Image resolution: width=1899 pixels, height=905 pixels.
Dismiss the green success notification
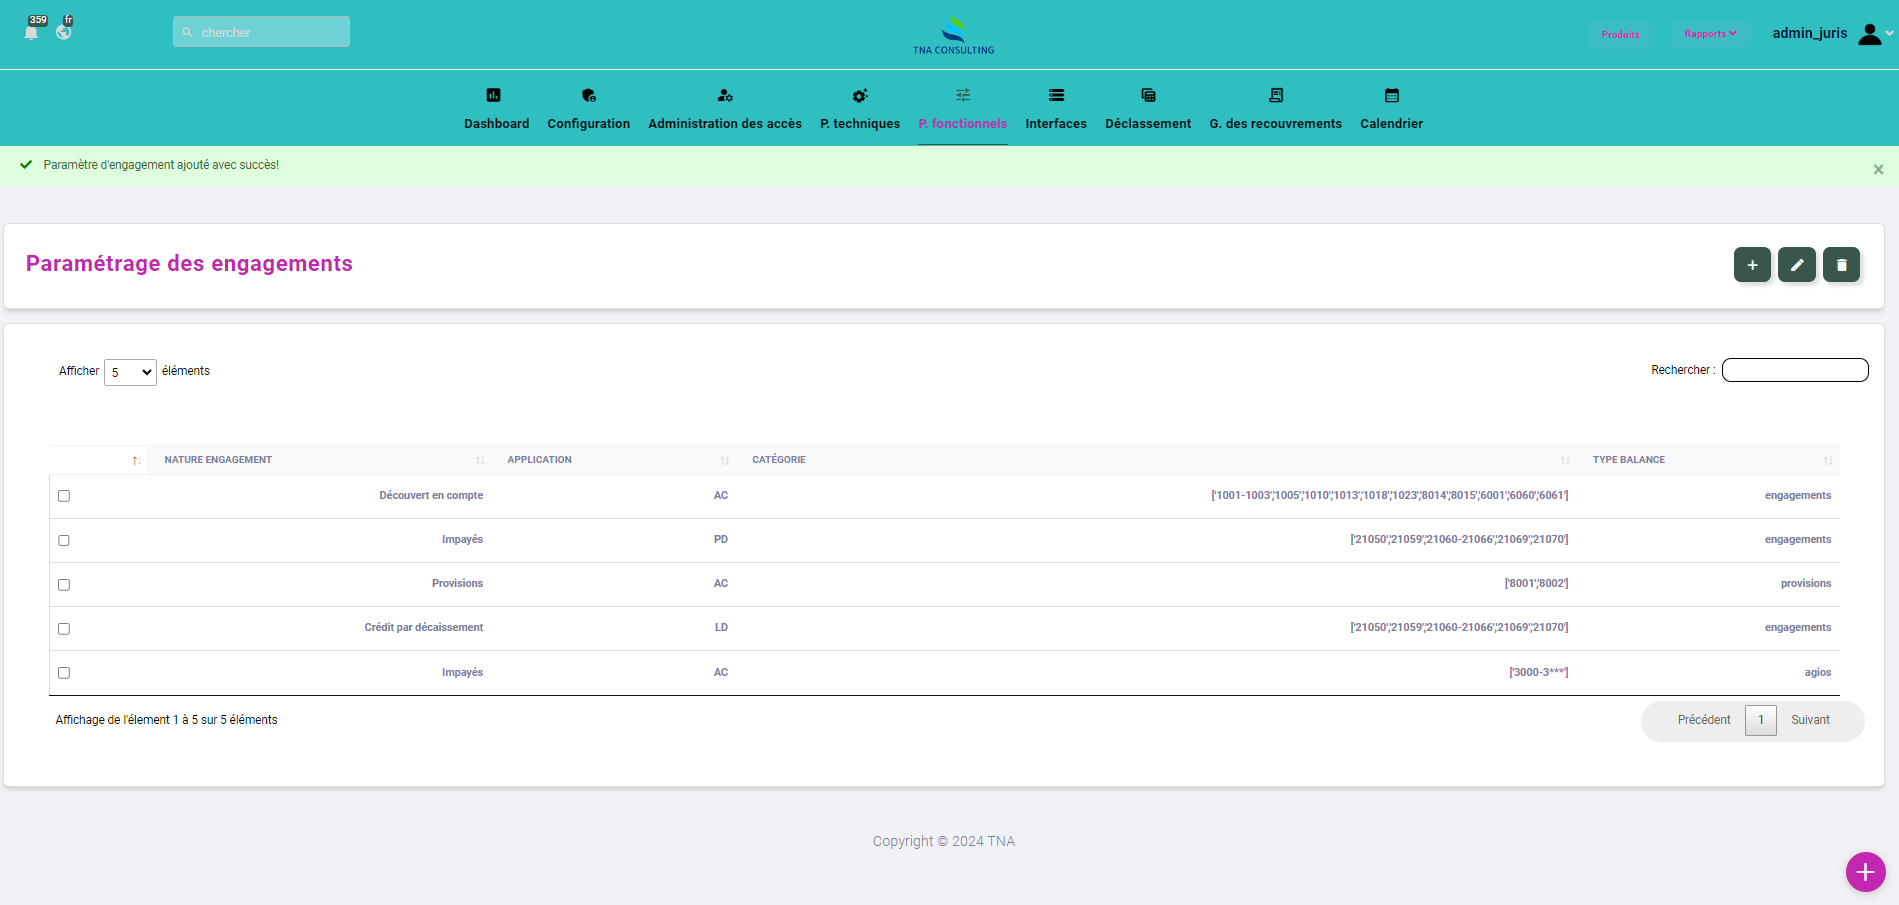tap(1878, 170)
